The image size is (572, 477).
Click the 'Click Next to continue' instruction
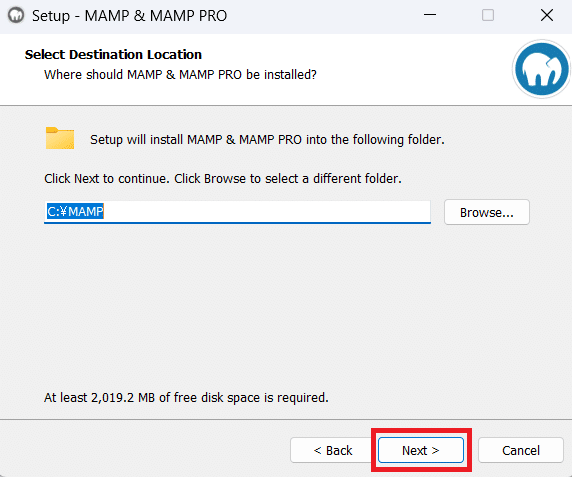[x=223, y=178]
